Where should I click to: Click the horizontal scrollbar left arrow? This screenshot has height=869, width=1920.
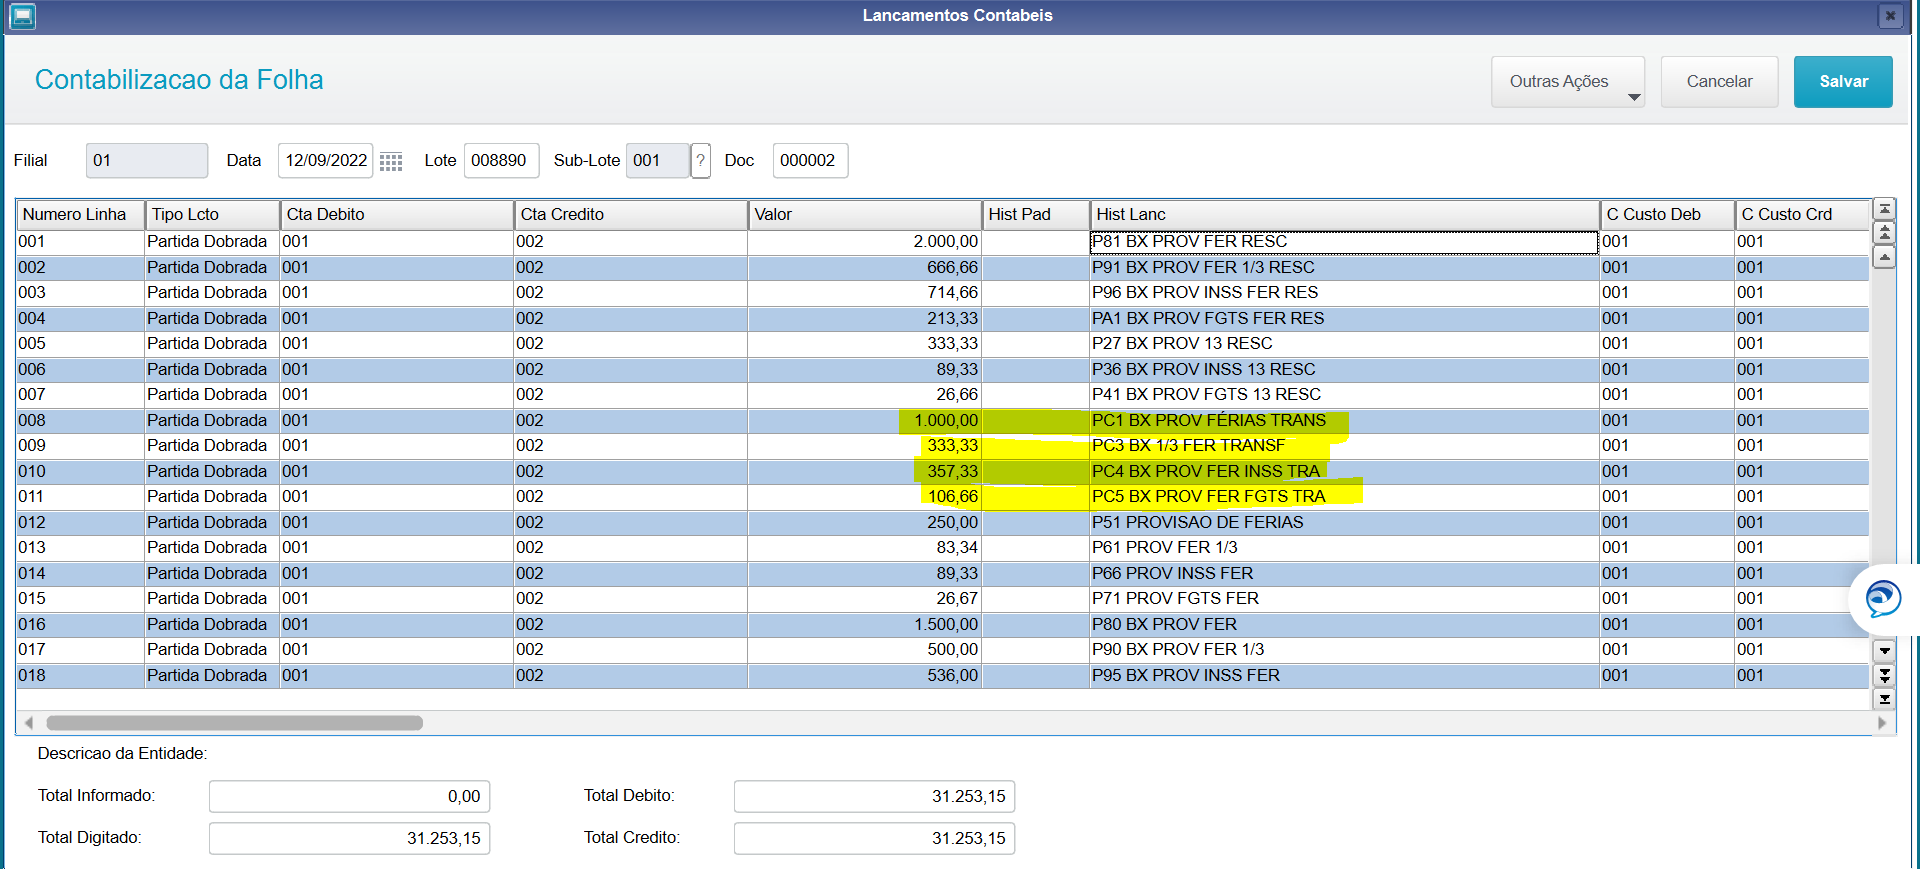[29, 722]
